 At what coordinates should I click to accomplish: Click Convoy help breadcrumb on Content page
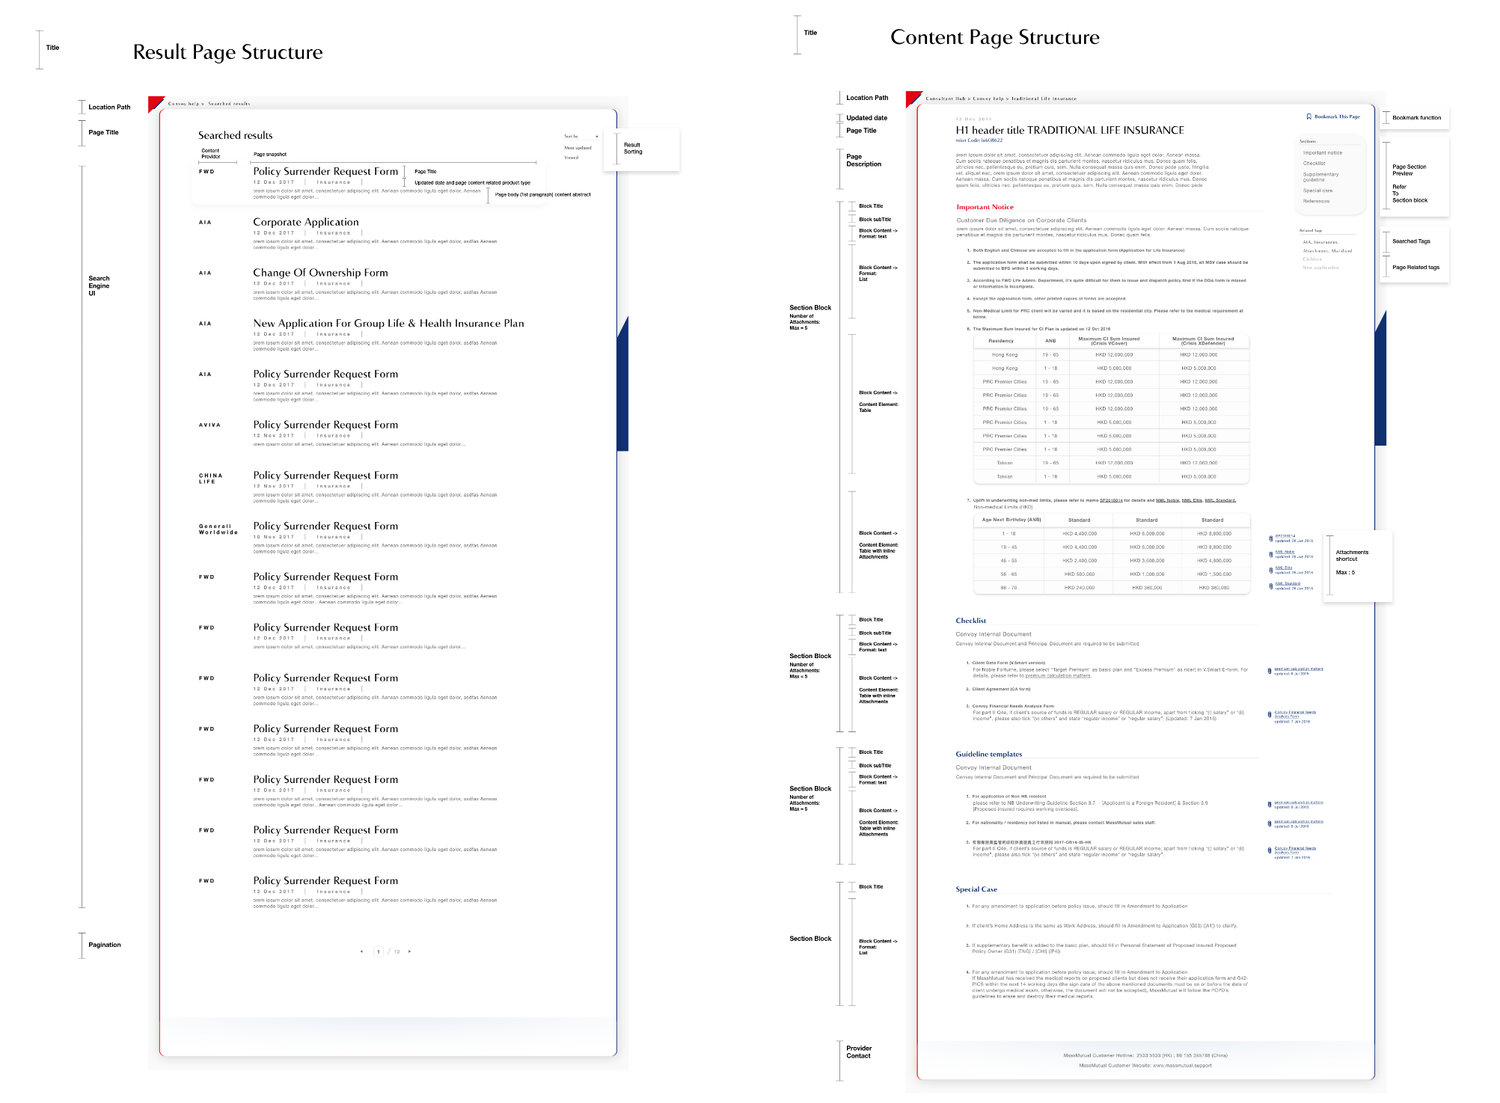point(988,99)
